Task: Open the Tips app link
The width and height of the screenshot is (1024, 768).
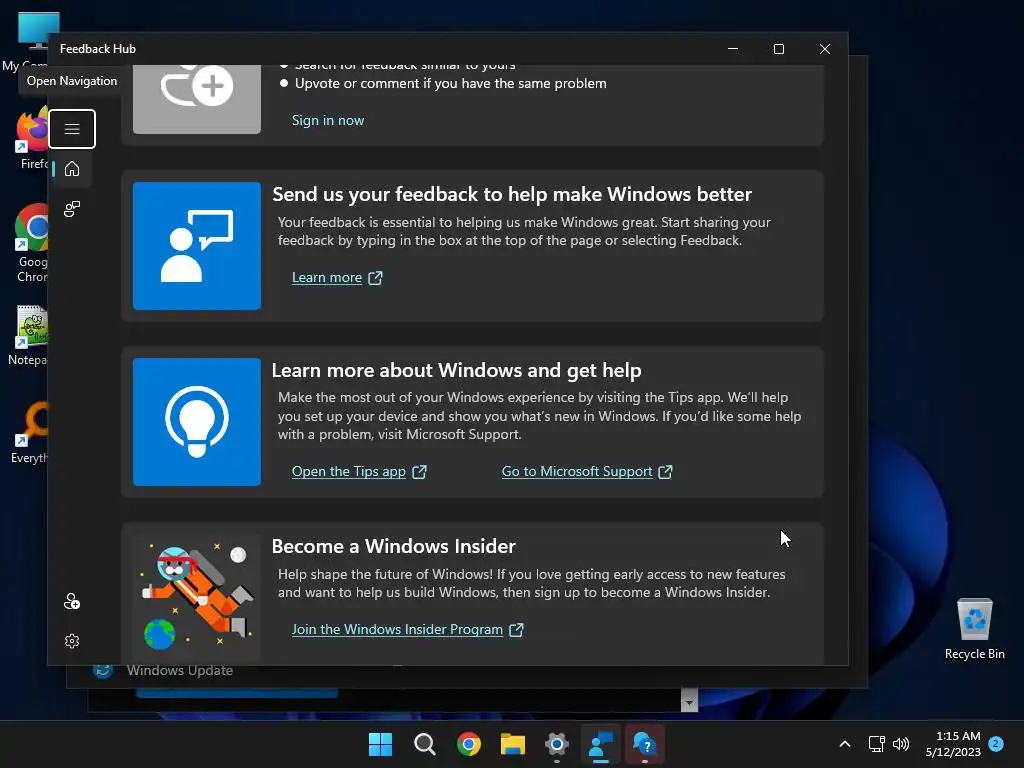Action: point(349,472)
